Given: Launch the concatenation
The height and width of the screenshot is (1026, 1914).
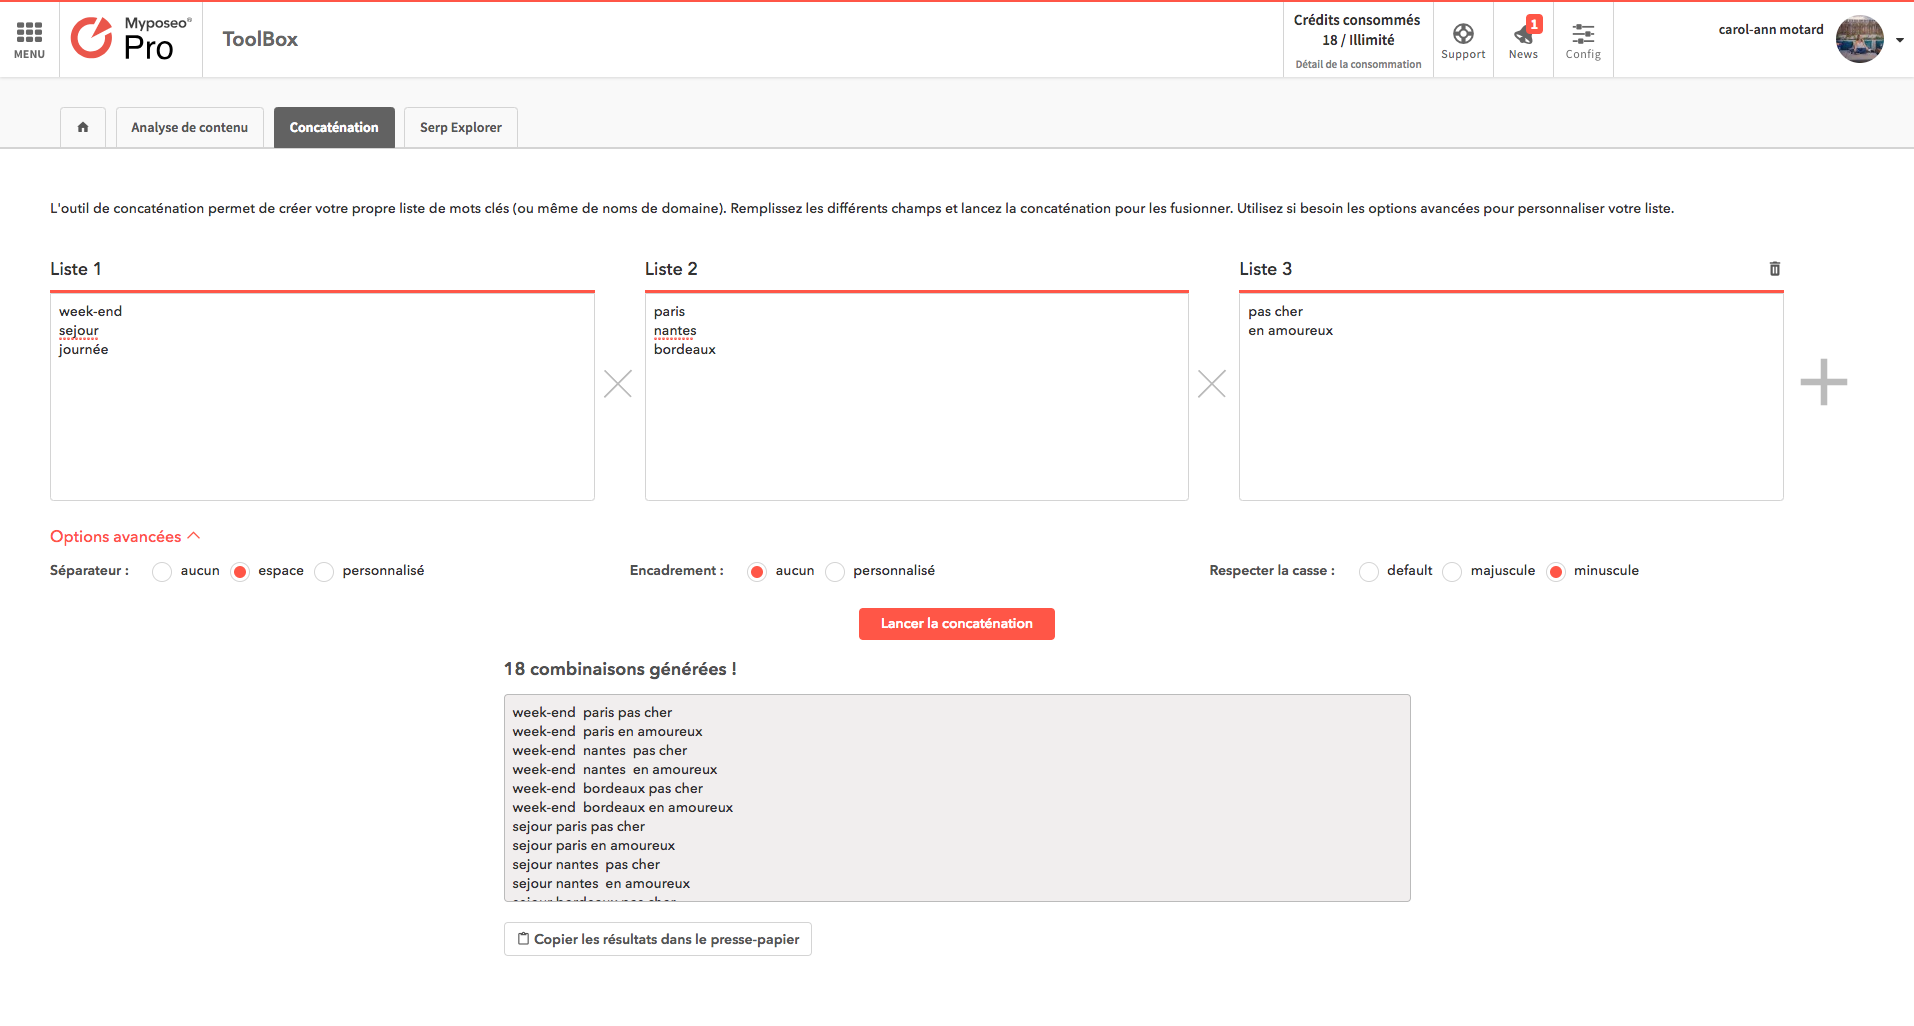Looking at the screenshot, I should pos(956,623).
